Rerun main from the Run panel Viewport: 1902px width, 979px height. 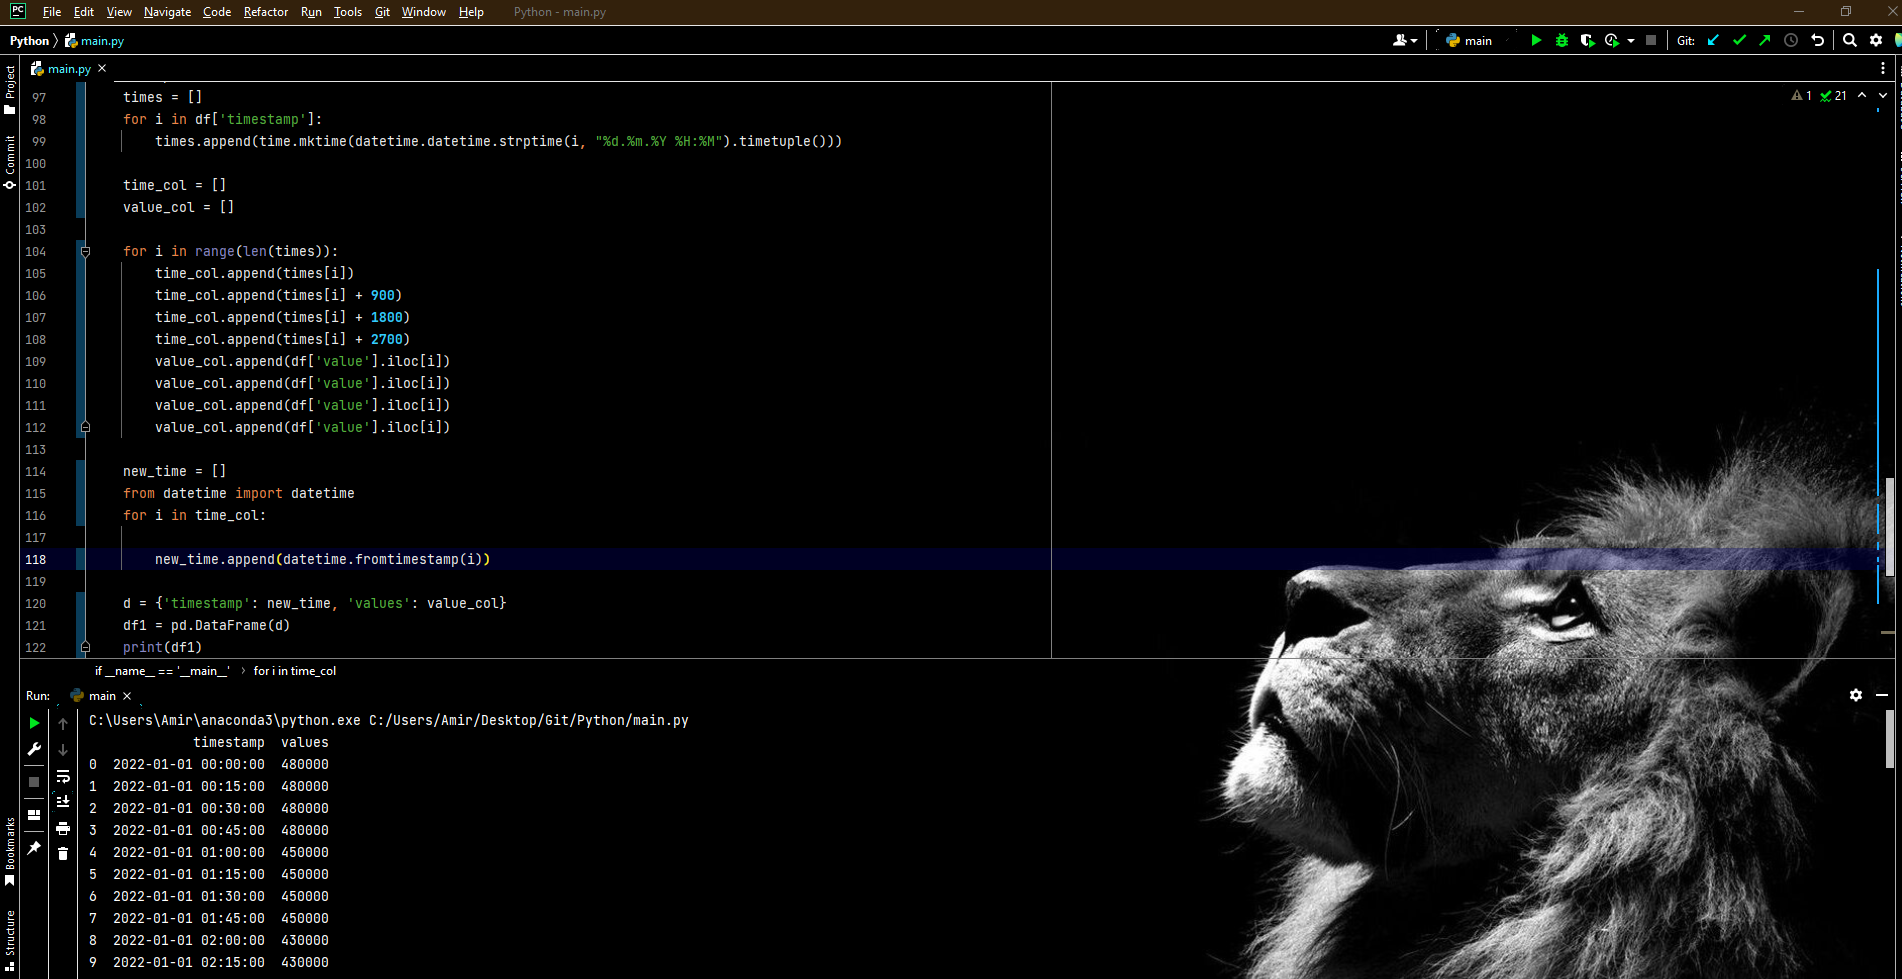[34, 722]
